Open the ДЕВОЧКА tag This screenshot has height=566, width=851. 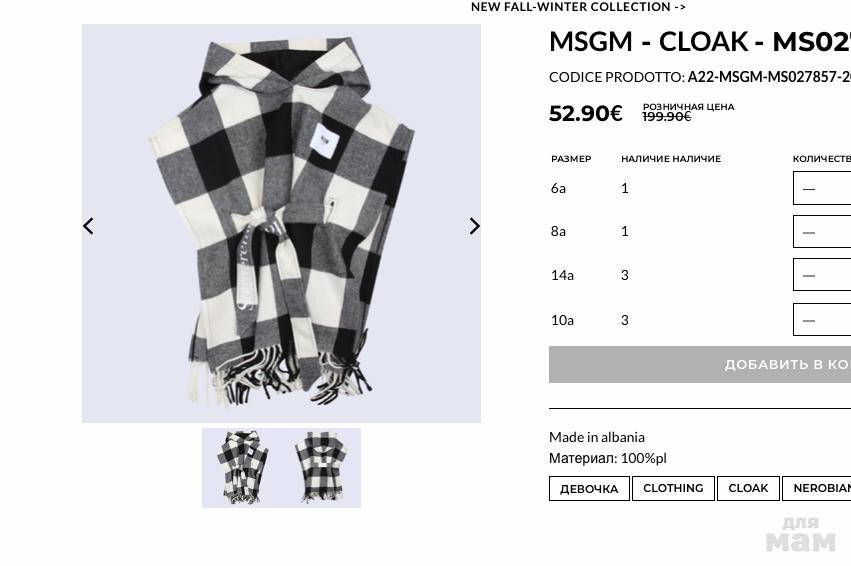pyautogui.click(x=589, y=488)
